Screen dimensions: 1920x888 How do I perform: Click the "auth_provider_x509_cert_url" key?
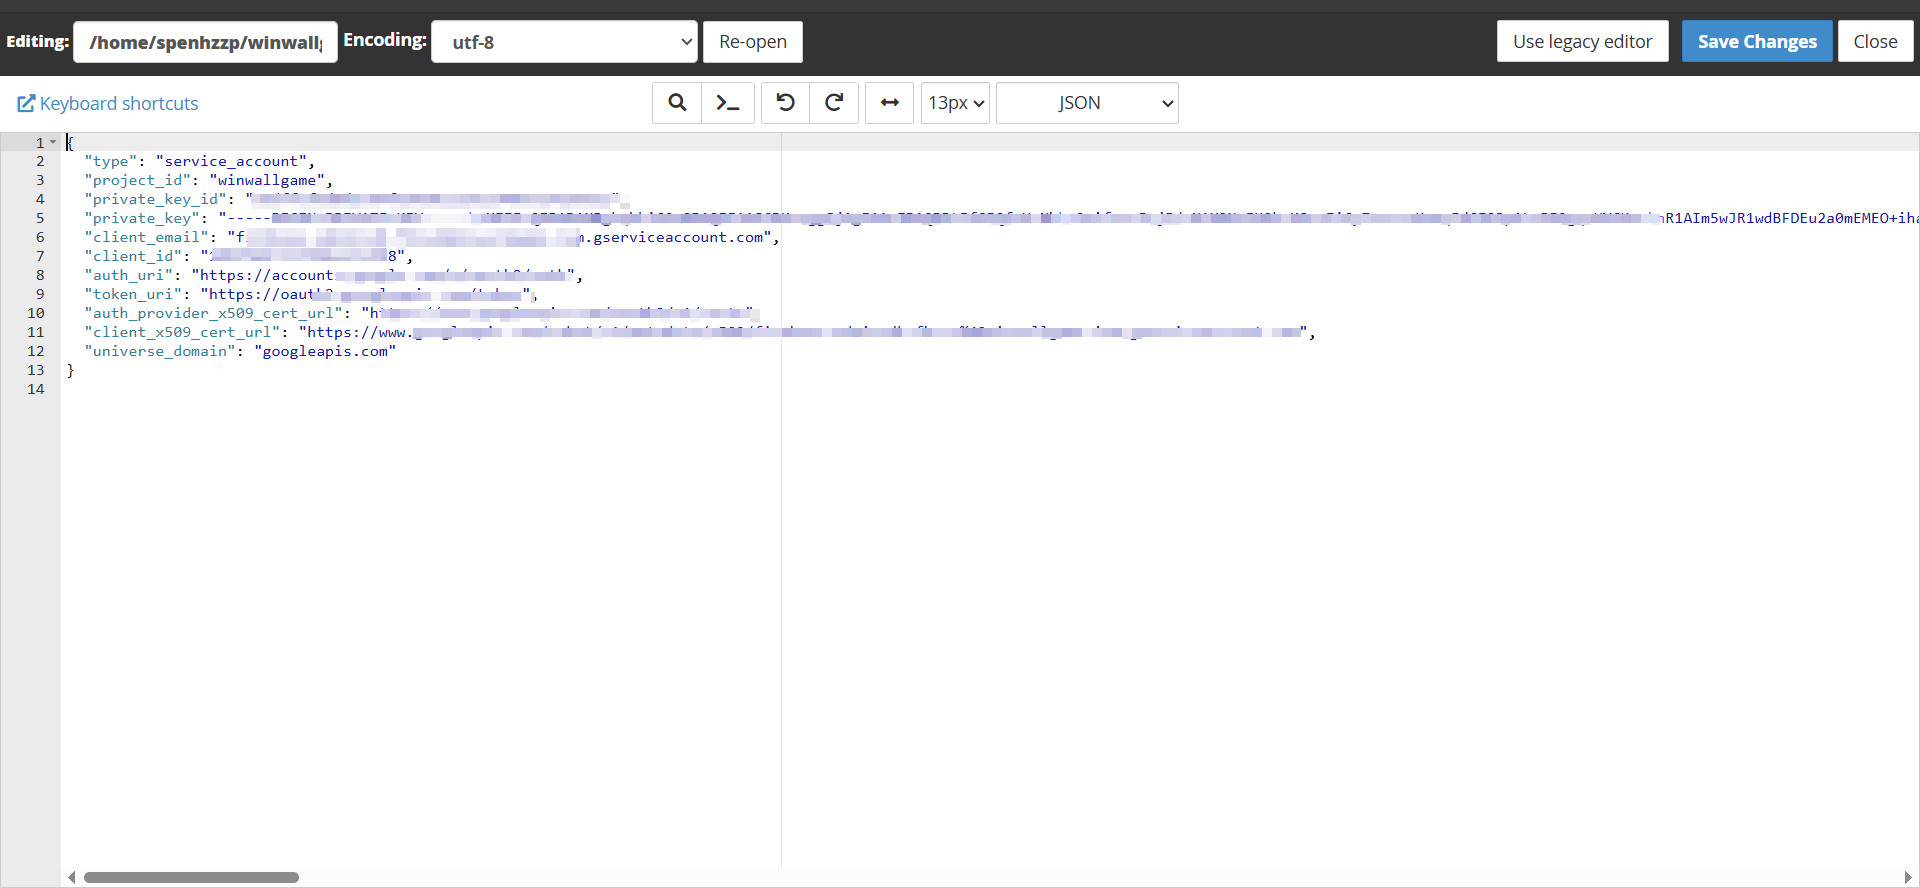click(214, 313)
